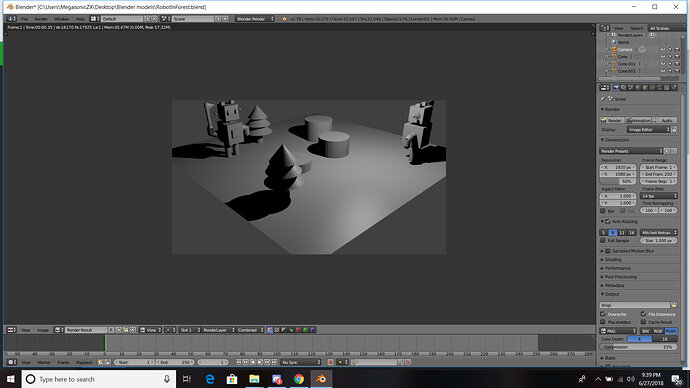Open the Combined pass dropdown
The width and height of the screenshot is (690, 388).
250,330
